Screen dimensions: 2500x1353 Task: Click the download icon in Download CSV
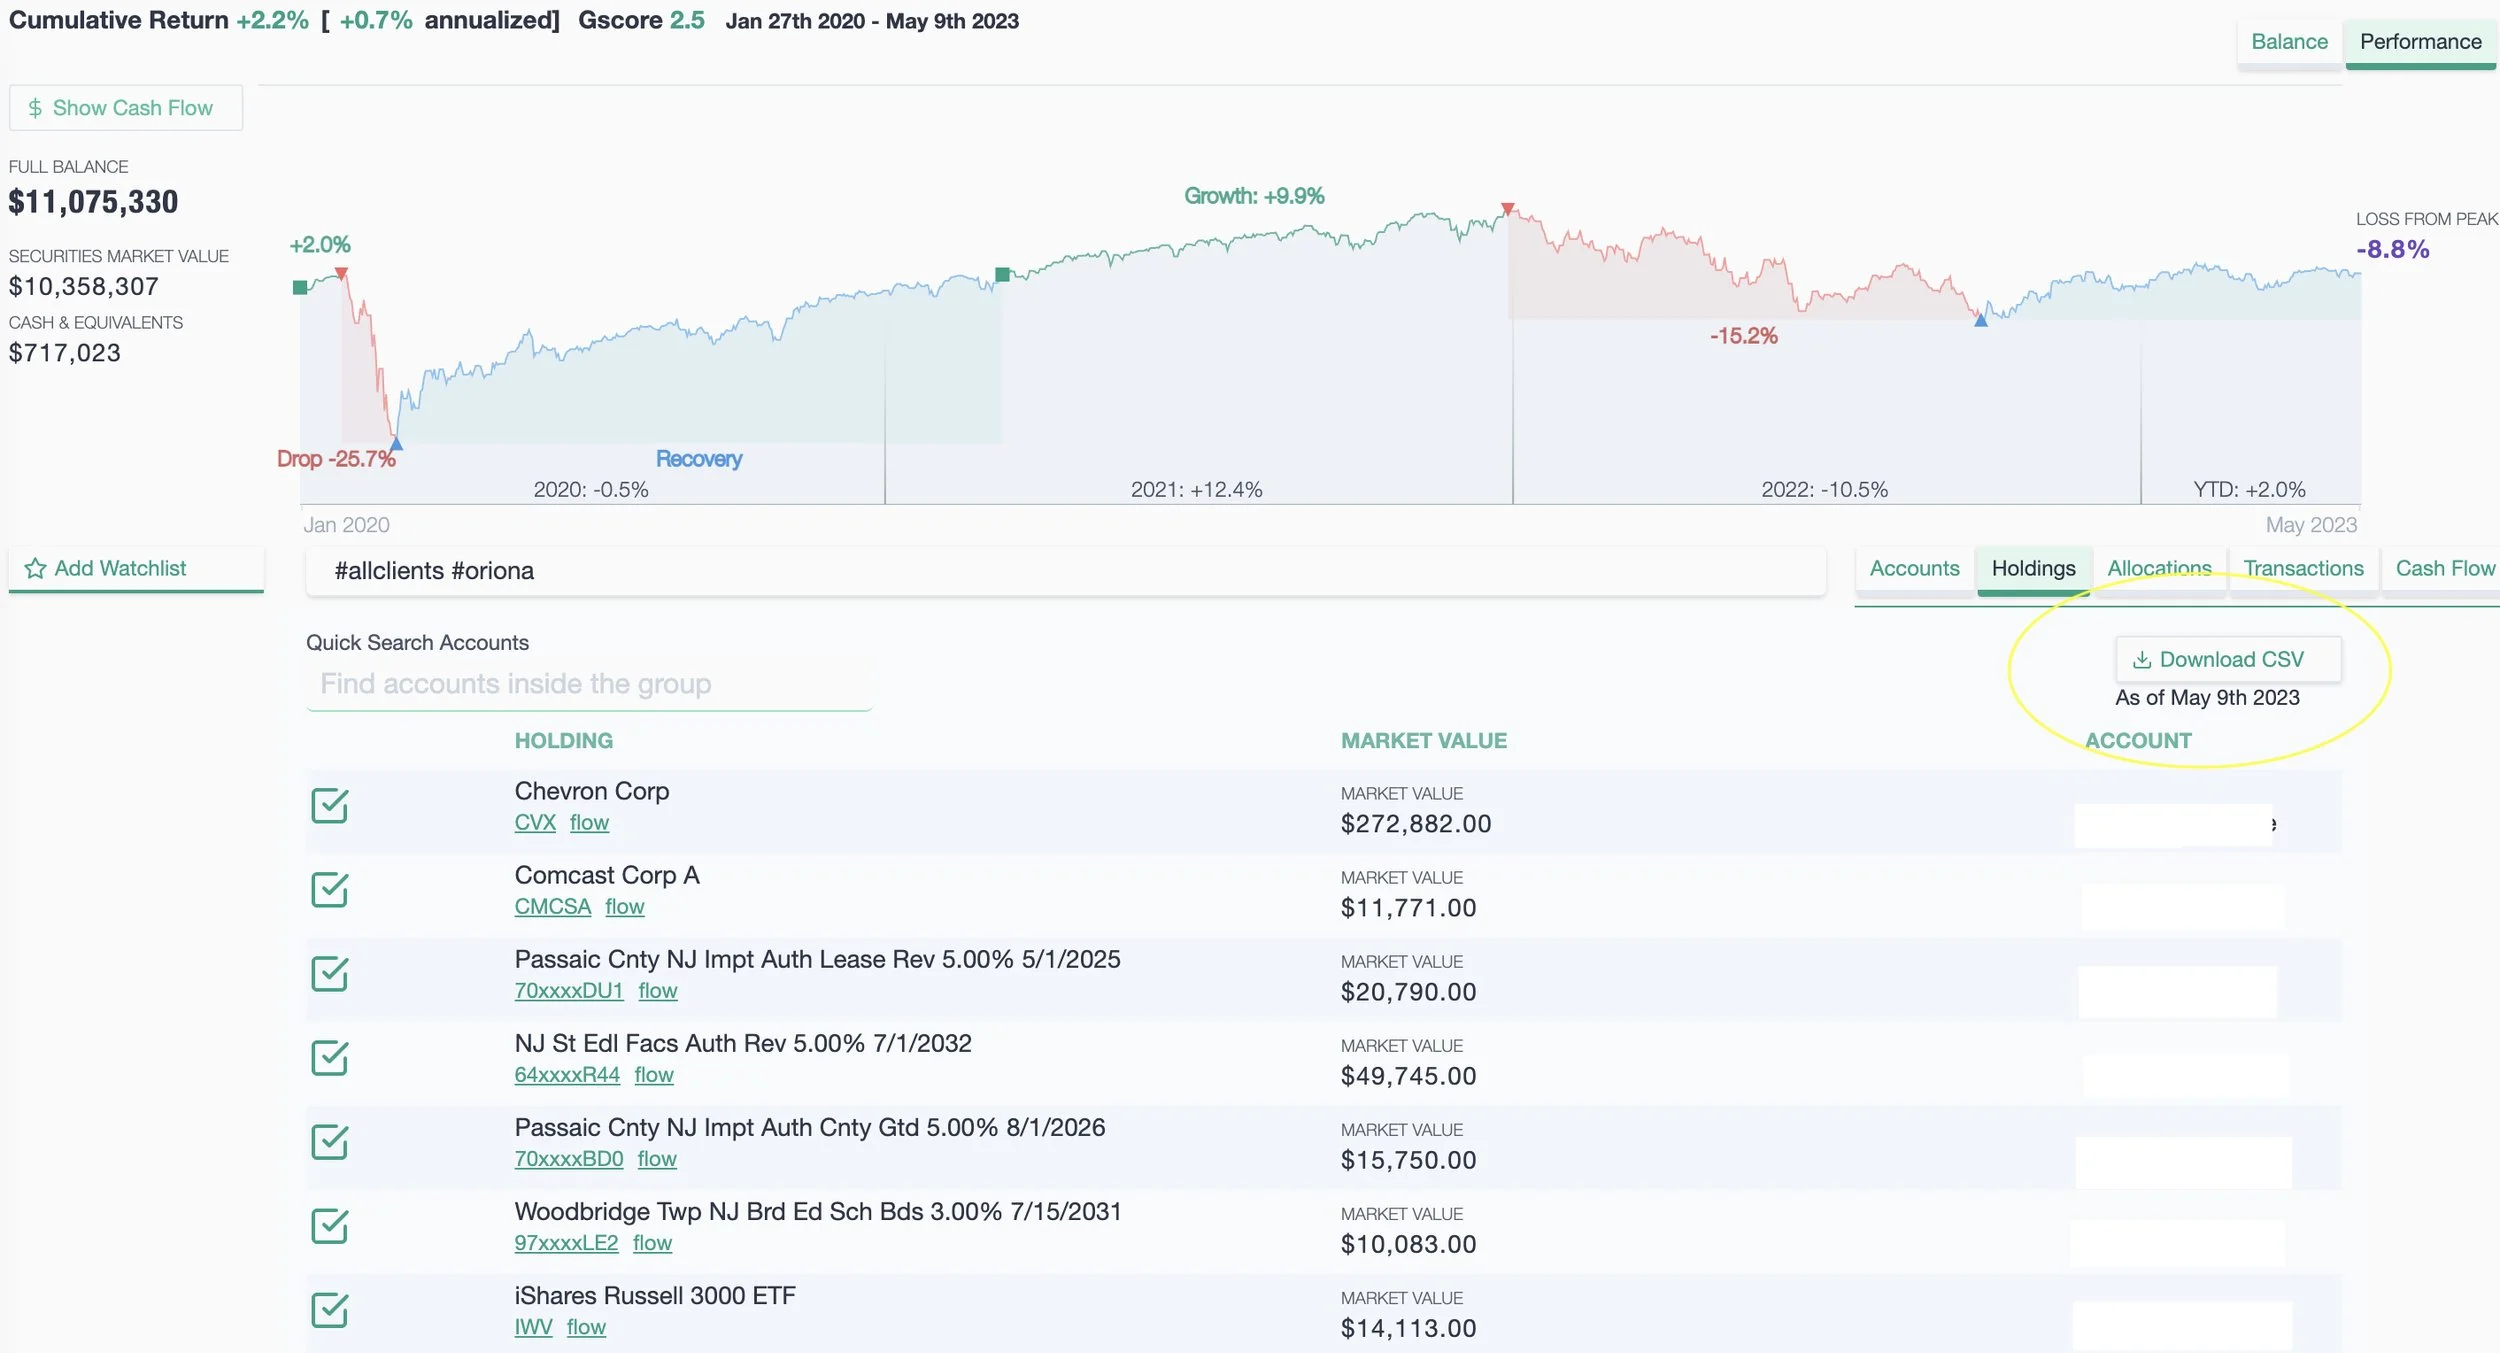click(x=2141, y=660)
